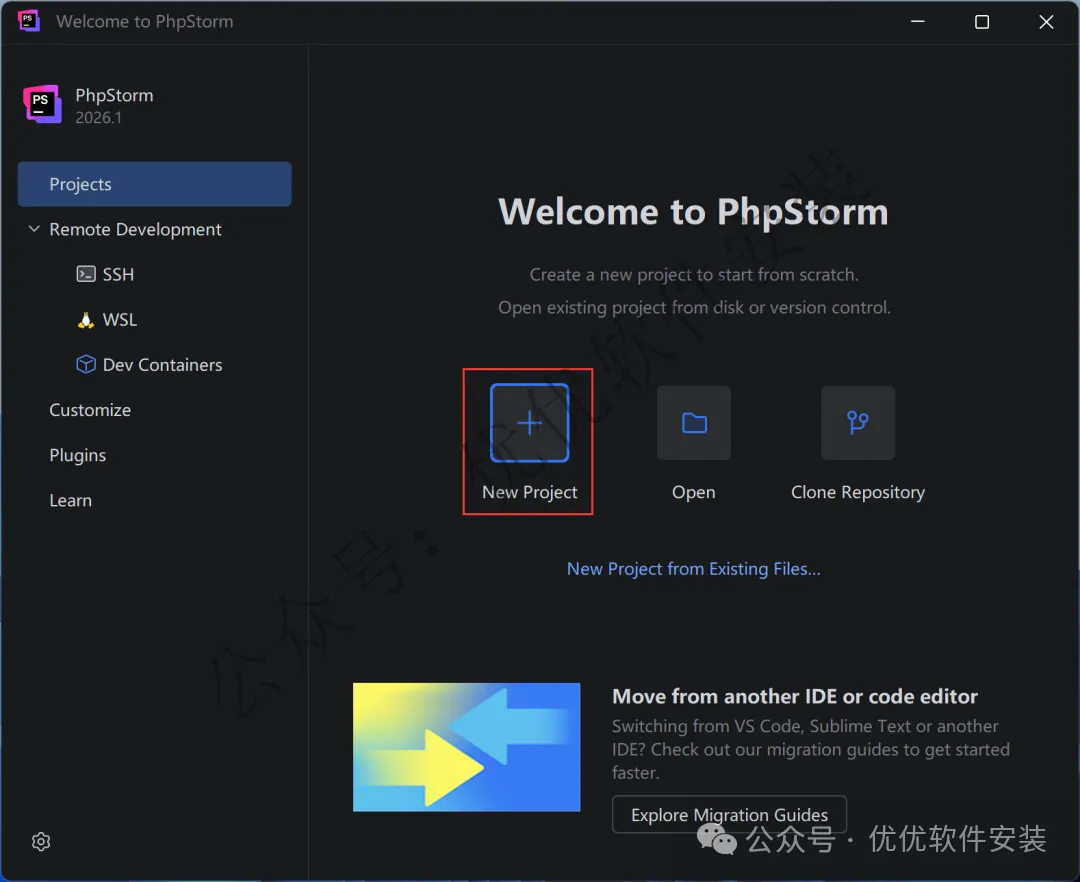
Task: Select SSH under Remote Development
Action: point(118,274)
